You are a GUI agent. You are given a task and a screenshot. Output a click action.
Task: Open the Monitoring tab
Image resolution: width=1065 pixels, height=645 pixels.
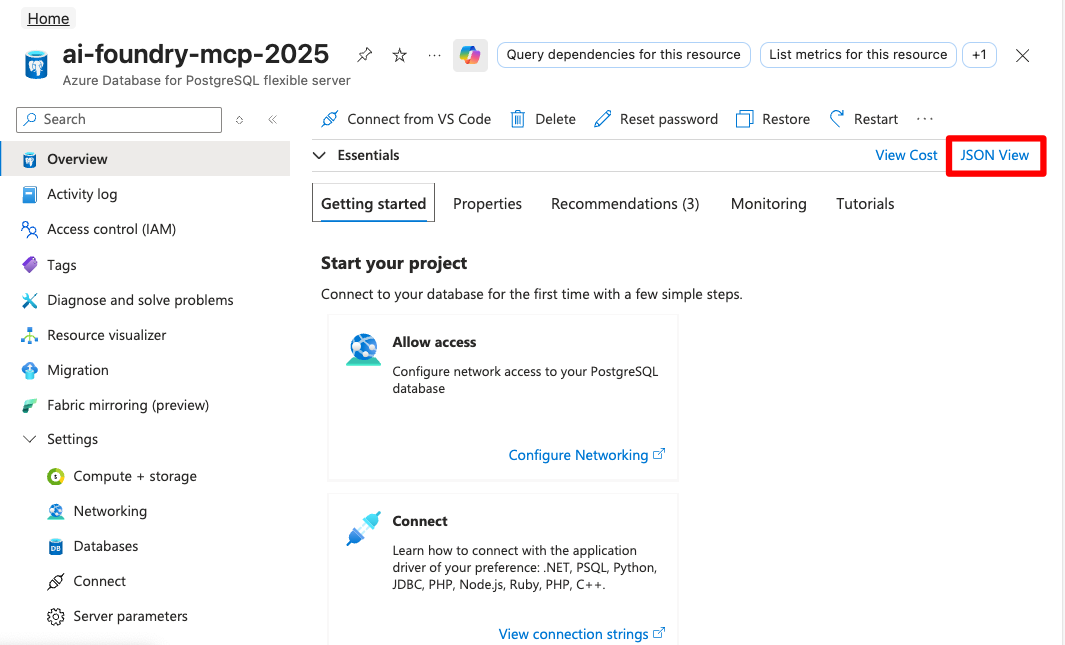[768, 203]
